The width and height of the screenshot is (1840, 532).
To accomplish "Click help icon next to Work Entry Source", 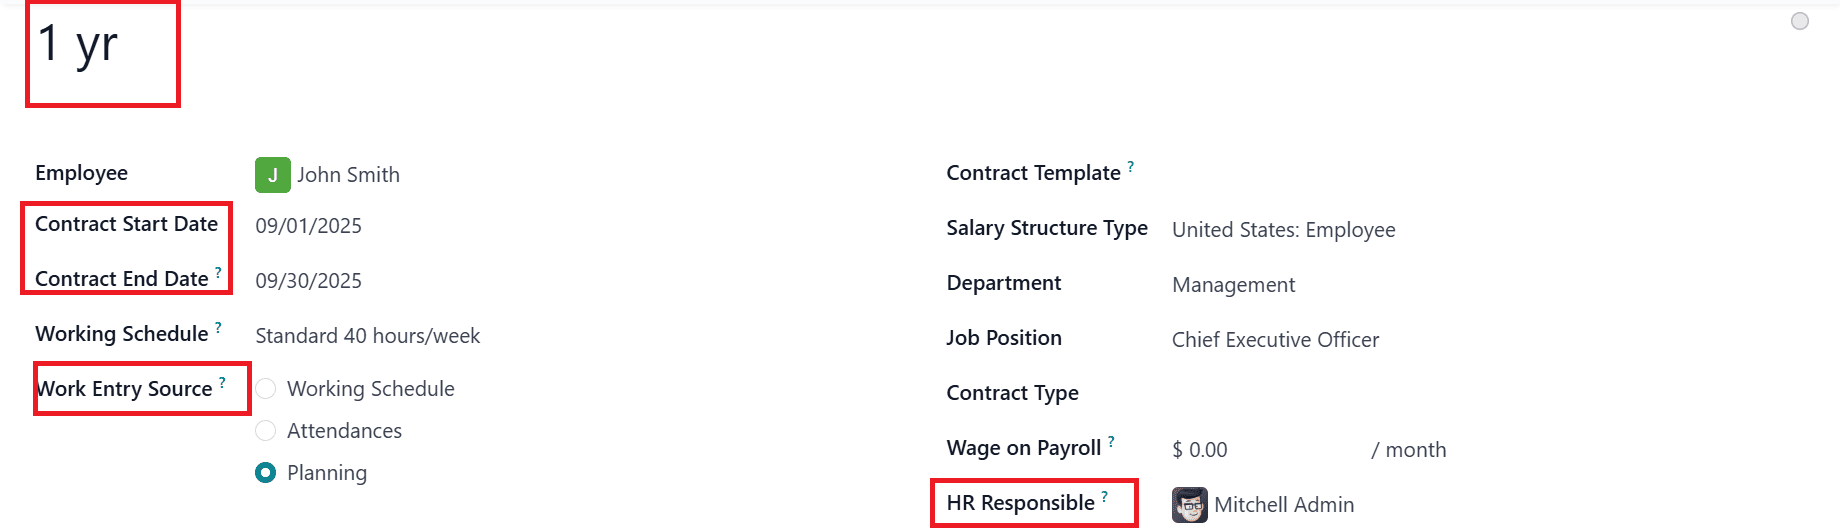I will click(222, 382).
